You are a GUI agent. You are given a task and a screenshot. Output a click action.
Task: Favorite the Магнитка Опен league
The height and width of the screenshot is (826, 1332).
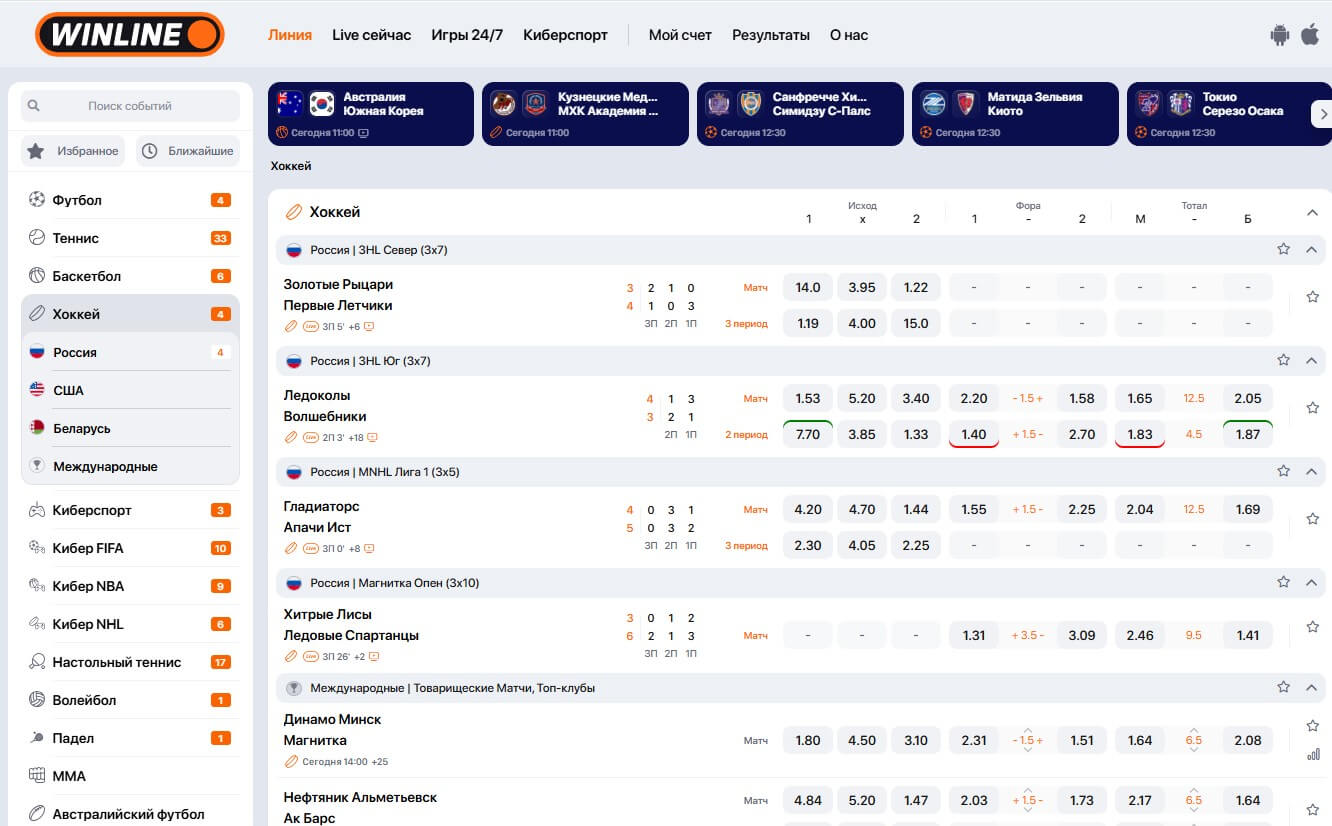point(1284,582)
